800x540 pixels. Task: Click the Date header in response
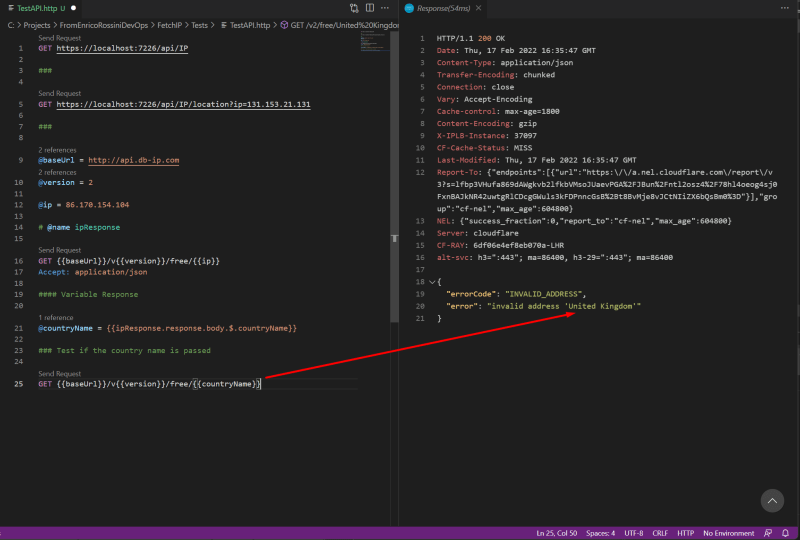(516, 51)
